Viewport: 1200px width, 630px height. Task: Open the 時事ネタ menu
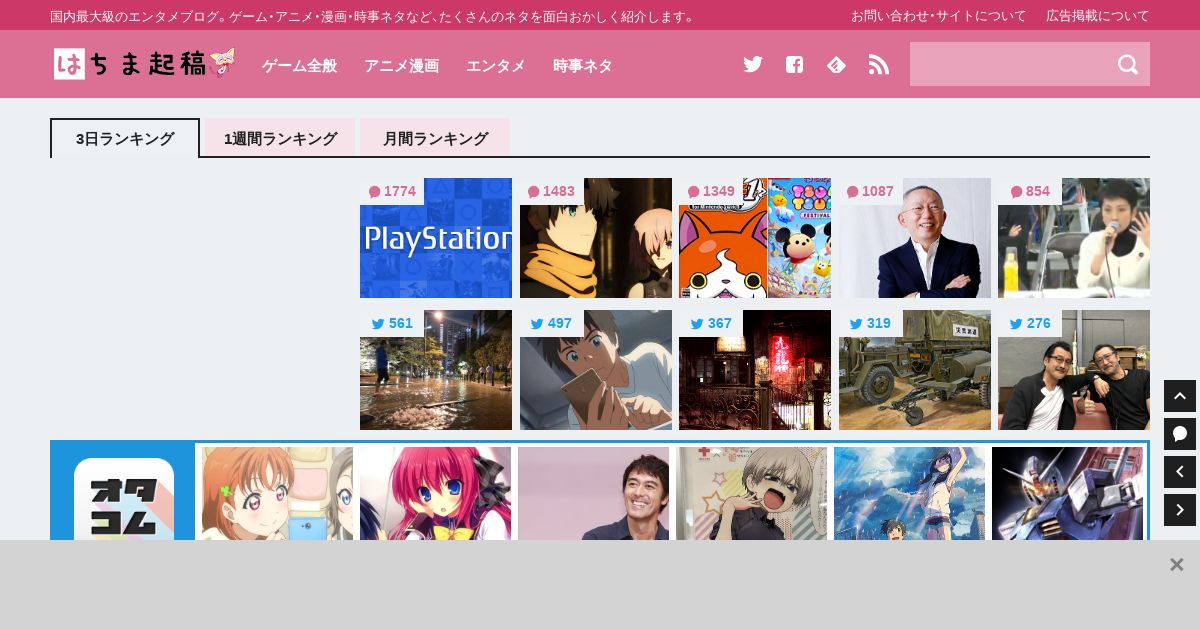582,65
